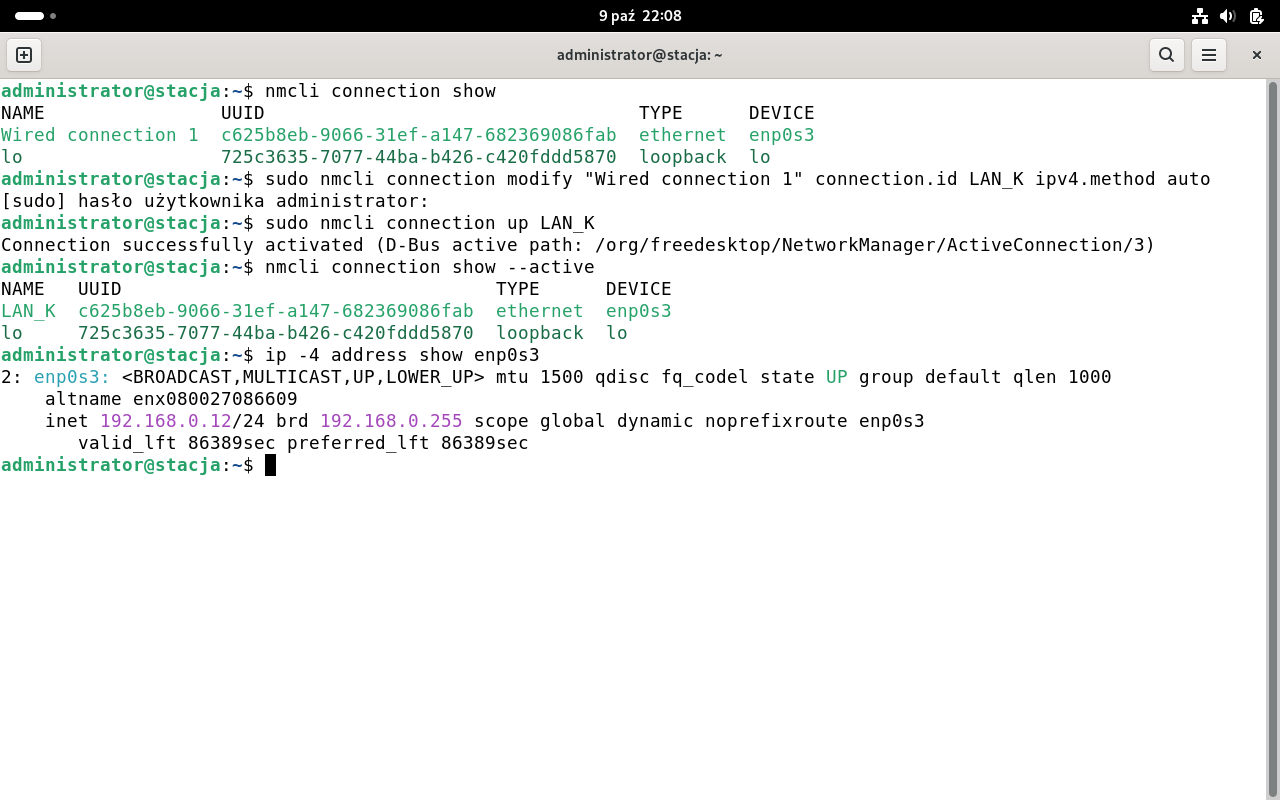Open the clock showing 9 paź 22:08
1280x800 pixels.
[x=640, y=16]
